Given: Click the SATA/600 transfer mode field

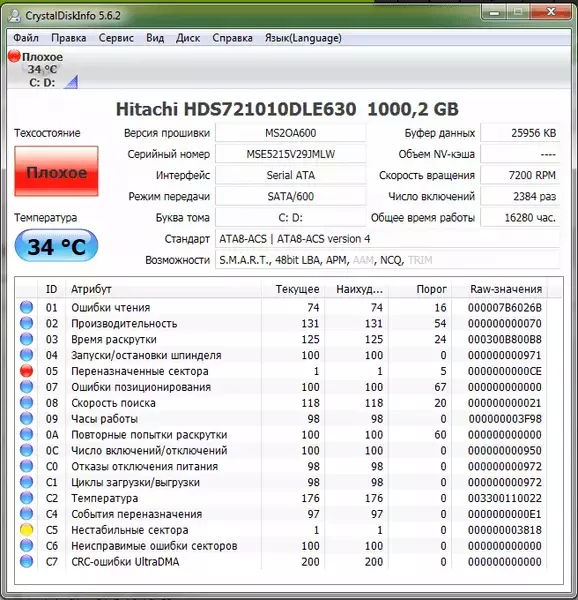Looking at the screenshot, I should click(x=291, y=196).
